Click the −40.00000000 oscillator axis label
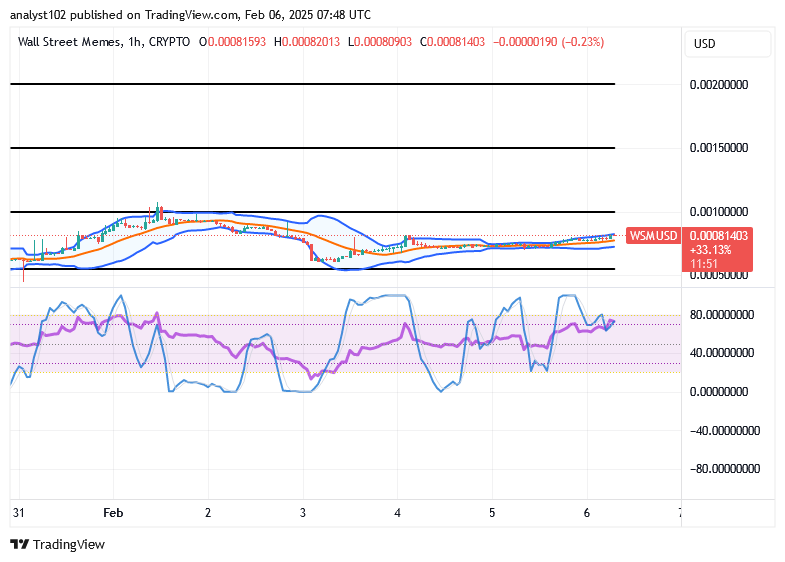 (x=725, y=430)
